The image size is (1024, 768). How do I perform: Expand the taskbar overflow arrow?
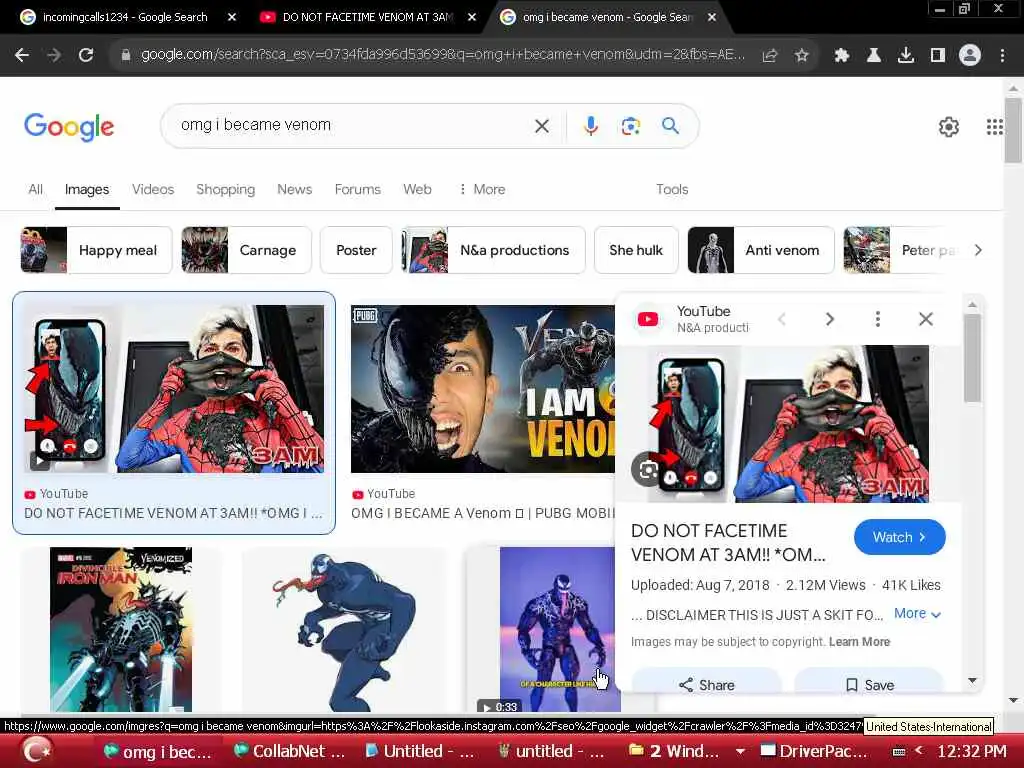[x=740, y=752]
